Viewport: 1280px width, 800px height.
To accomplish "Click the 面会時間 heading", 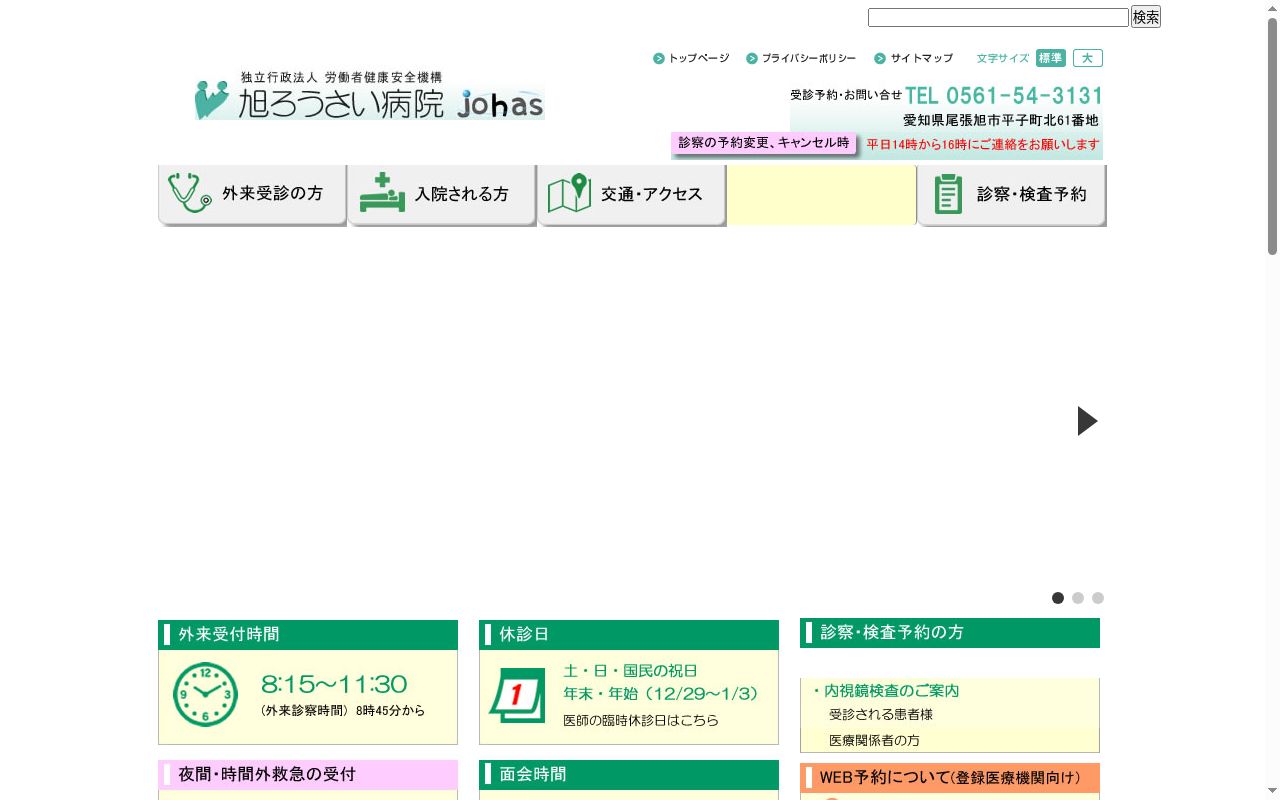I will tap(629, 775).
